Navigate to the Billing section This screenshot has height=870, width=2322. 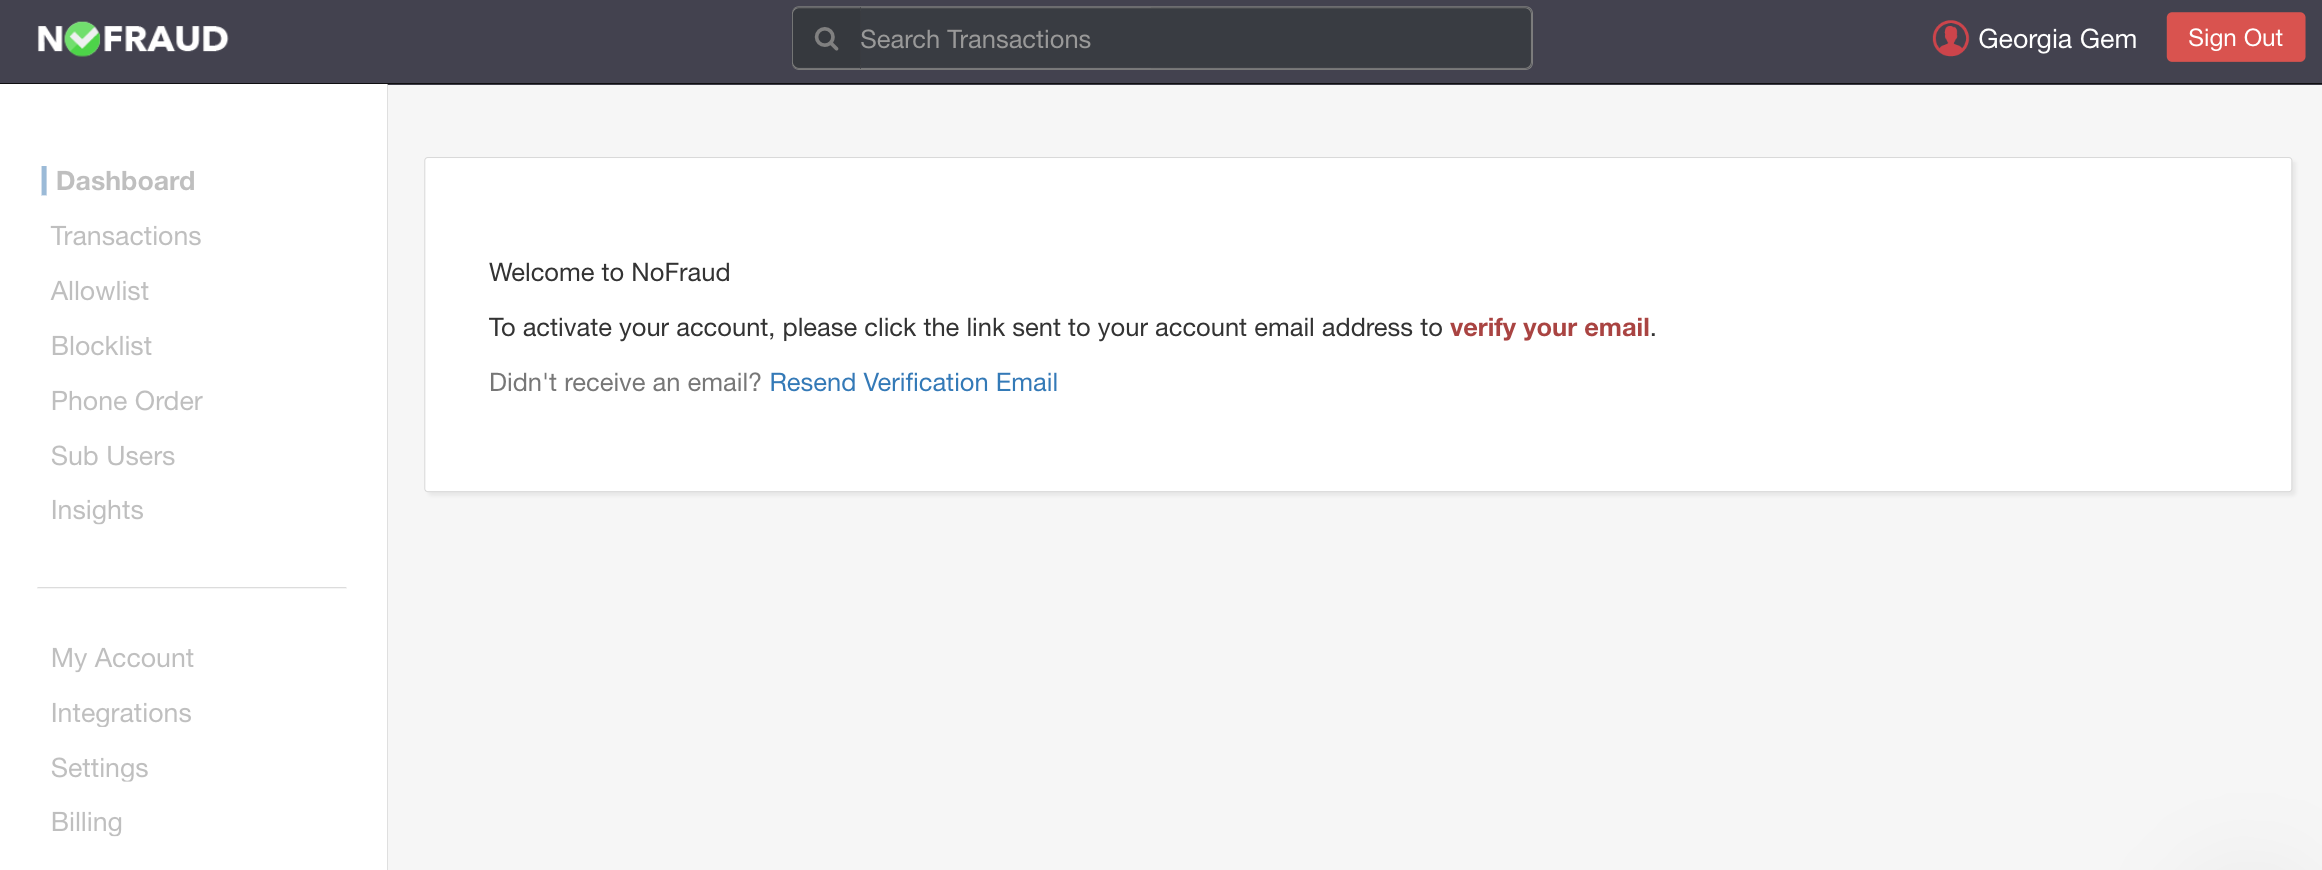(86, 821)
